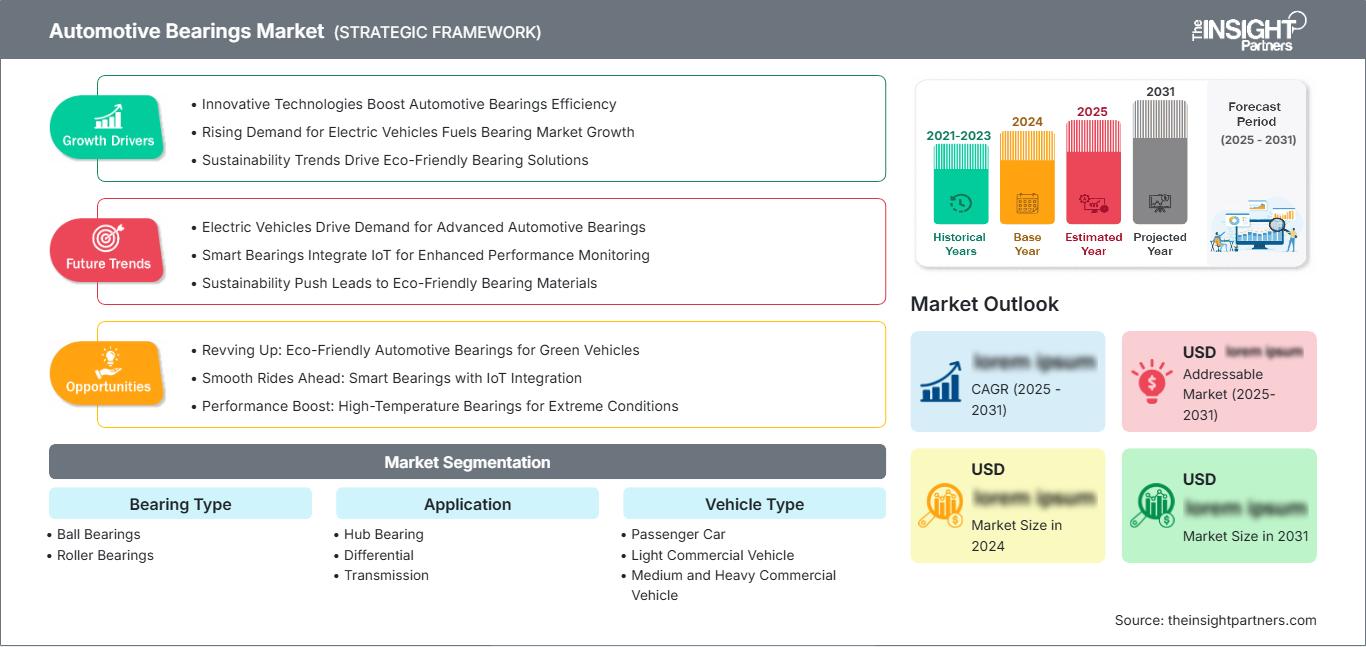Click the Addressable Market lightbulb dollar icon

tap(1152, 380)
